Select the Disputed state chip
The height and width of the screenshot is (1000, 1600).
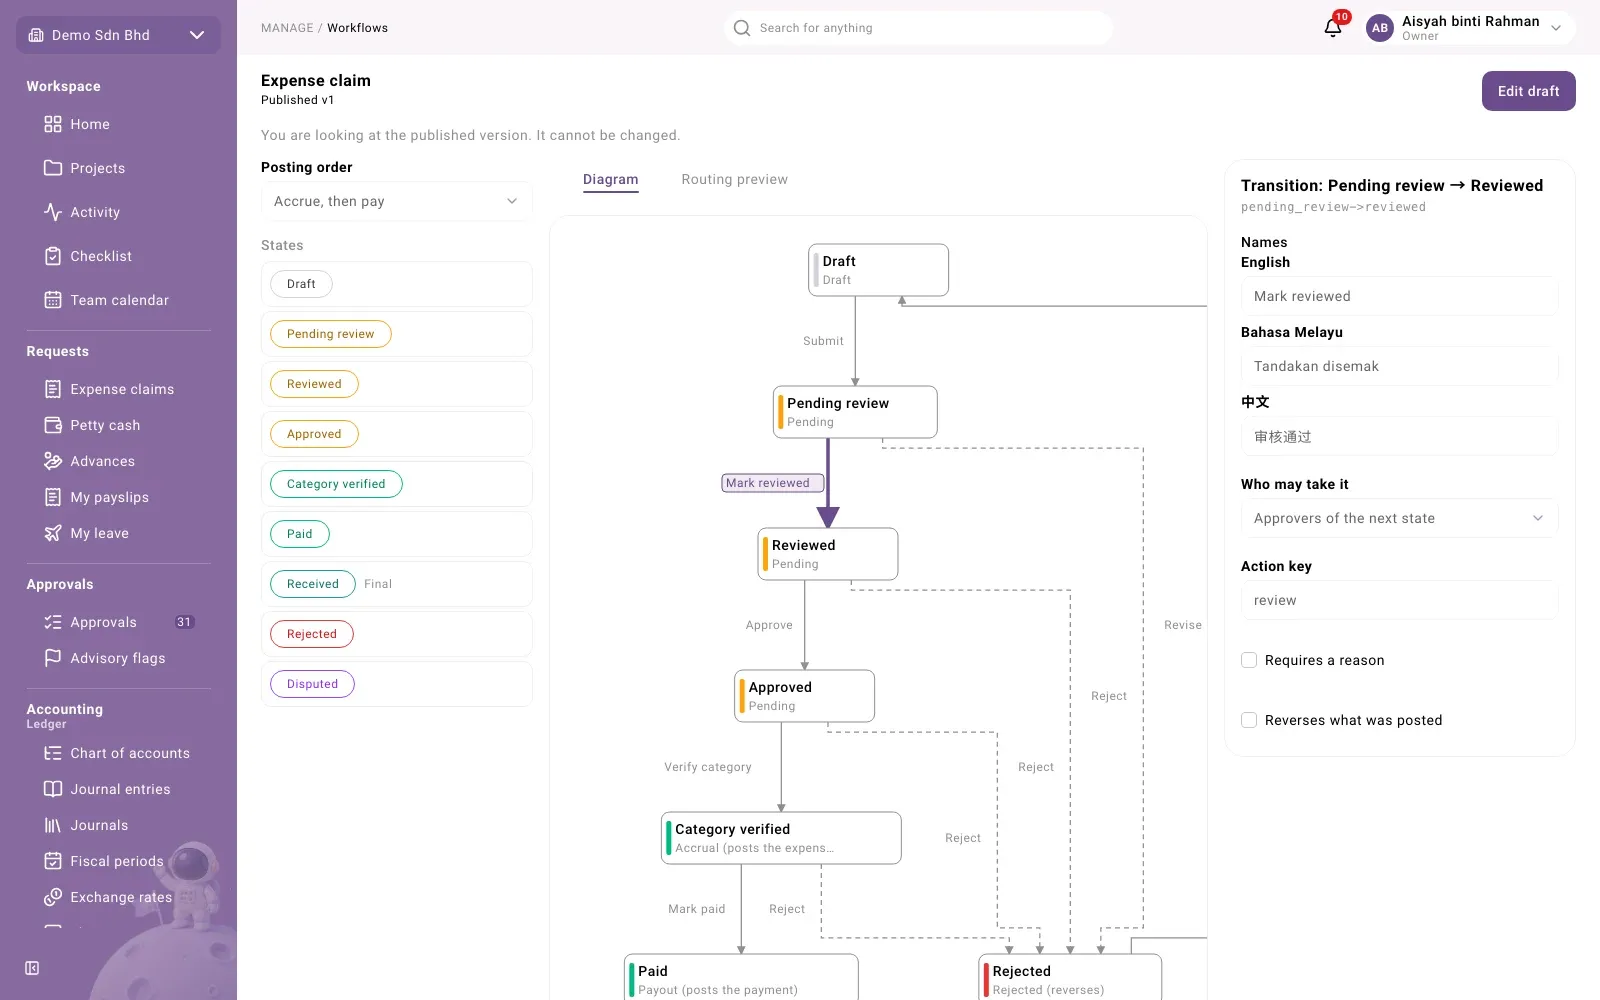coord(312,684)
